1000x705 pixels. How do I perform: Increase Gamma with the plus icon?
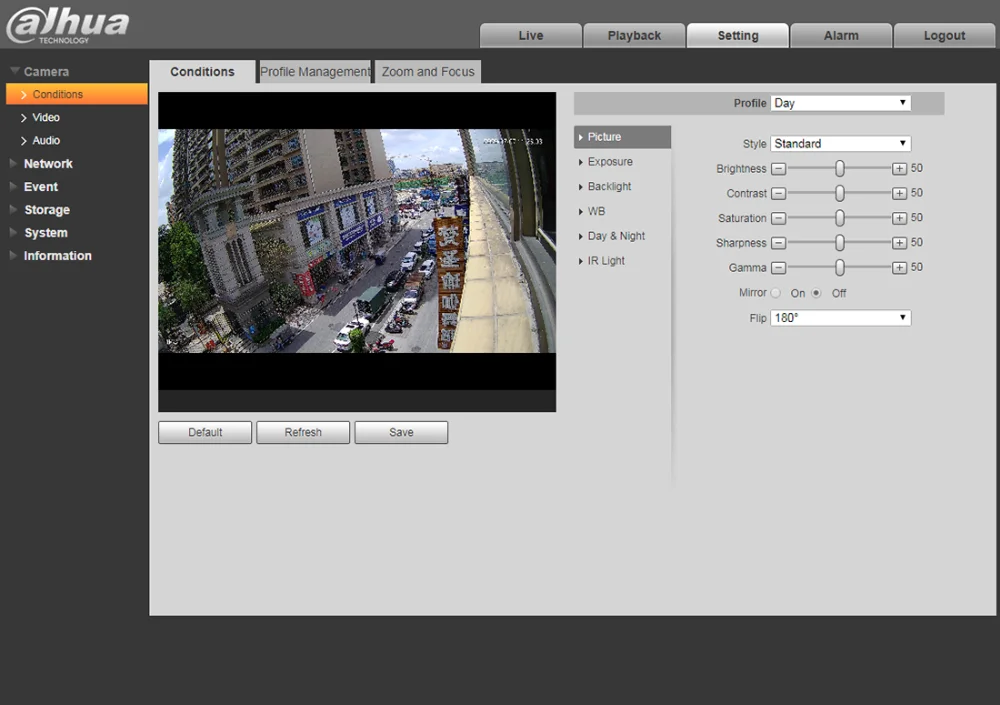(x=899, y=268)
